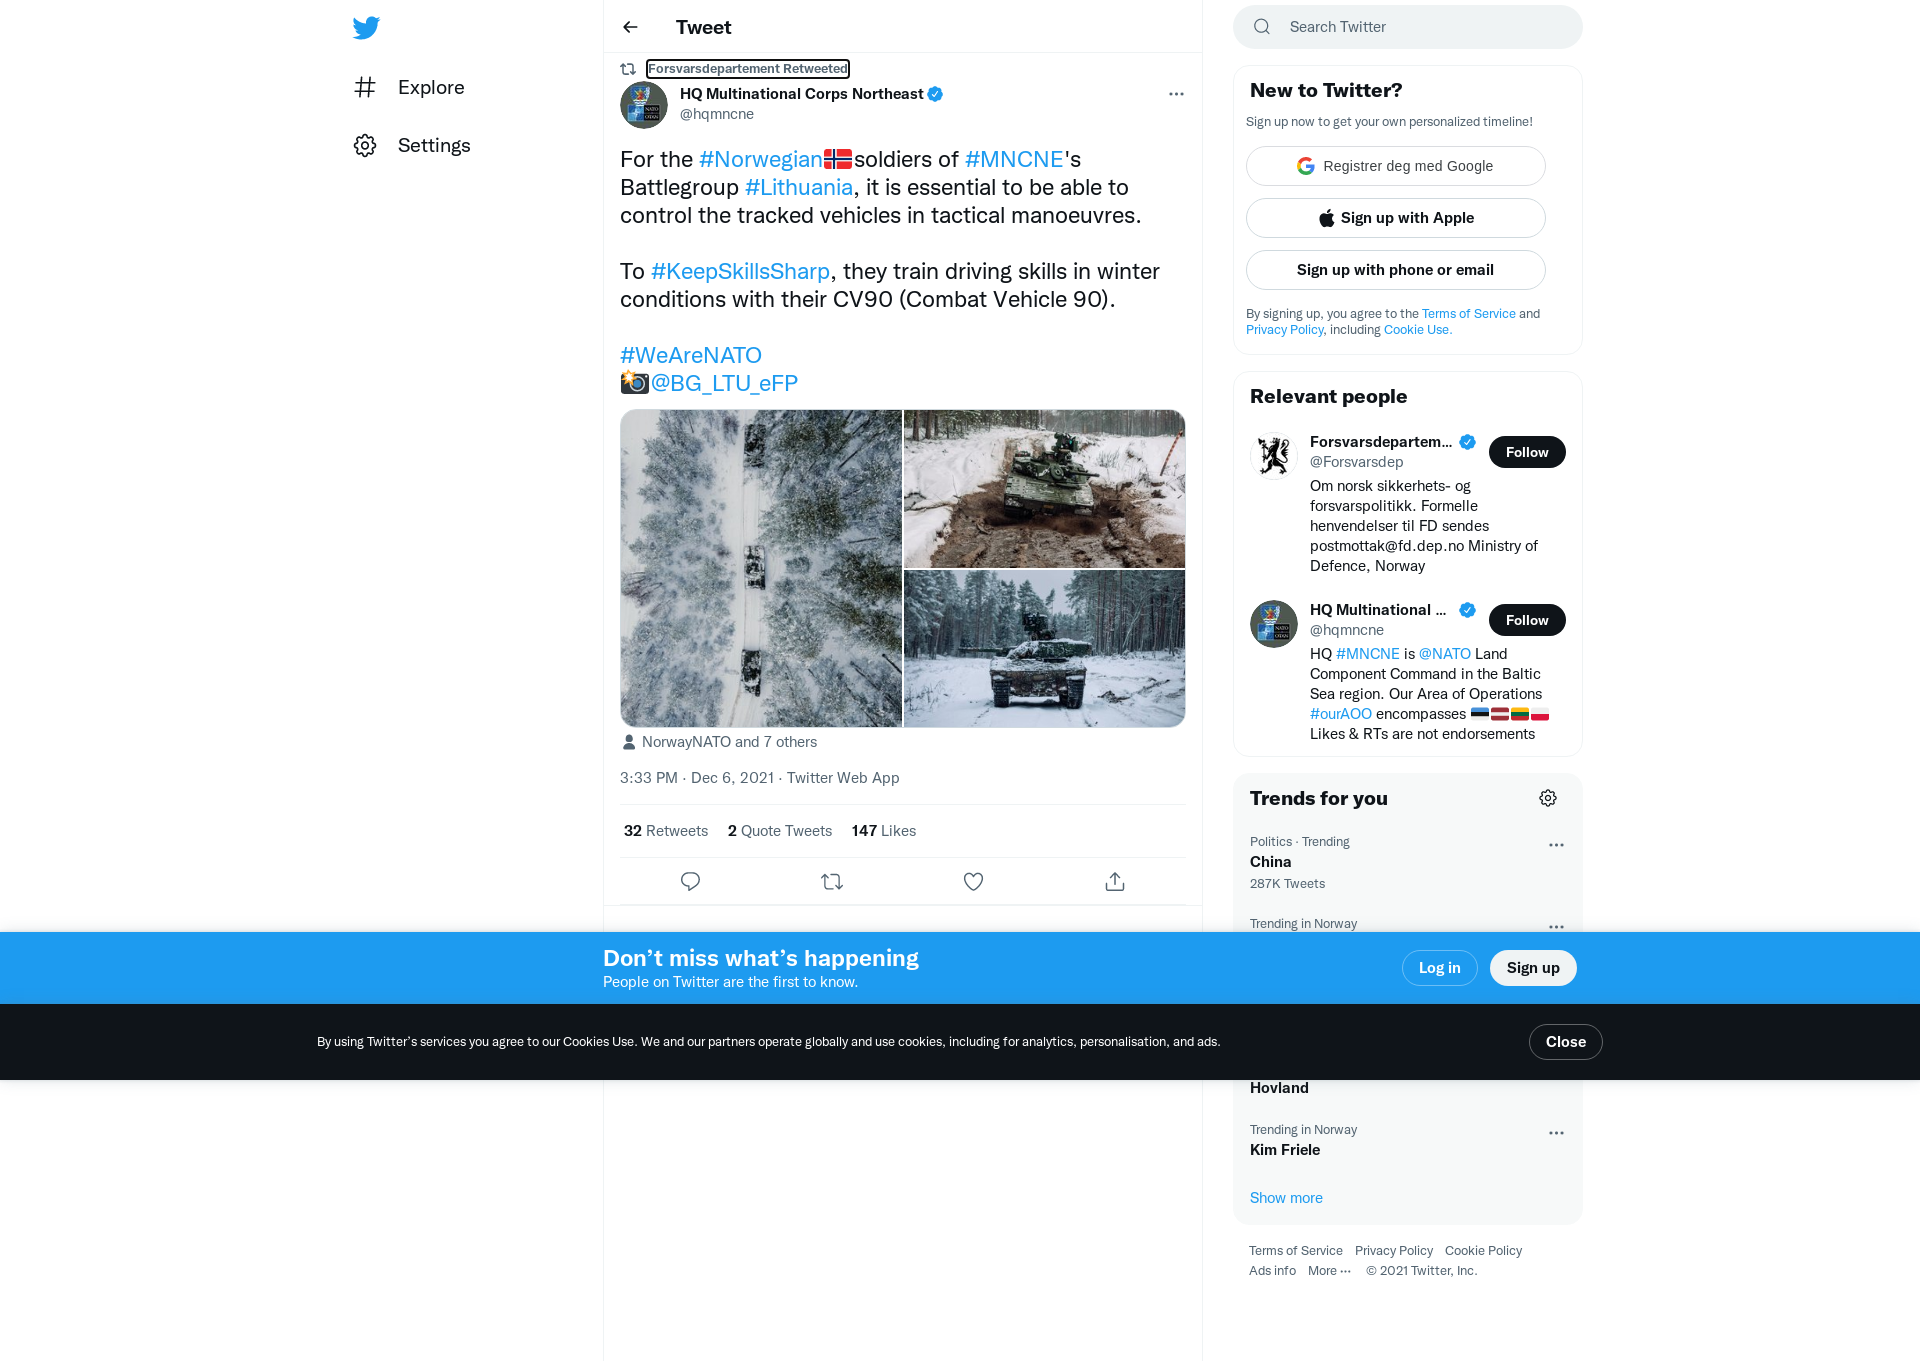The image size is (1920, 1361).
Task: Expand more options for China trend
Action: point(1556,845)
